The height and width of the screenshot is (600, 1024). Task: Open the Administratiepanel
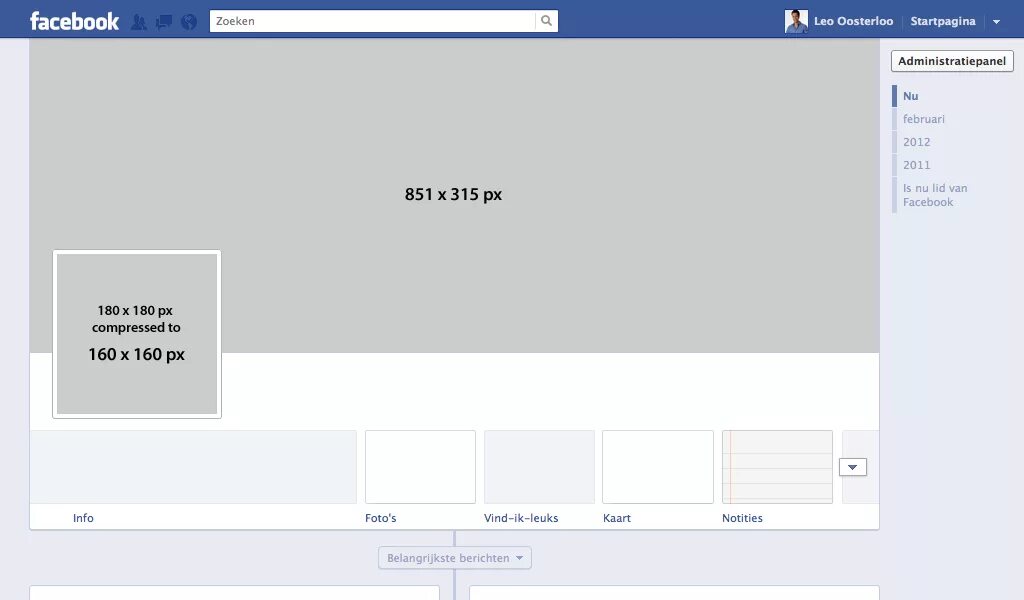[951, 61]
